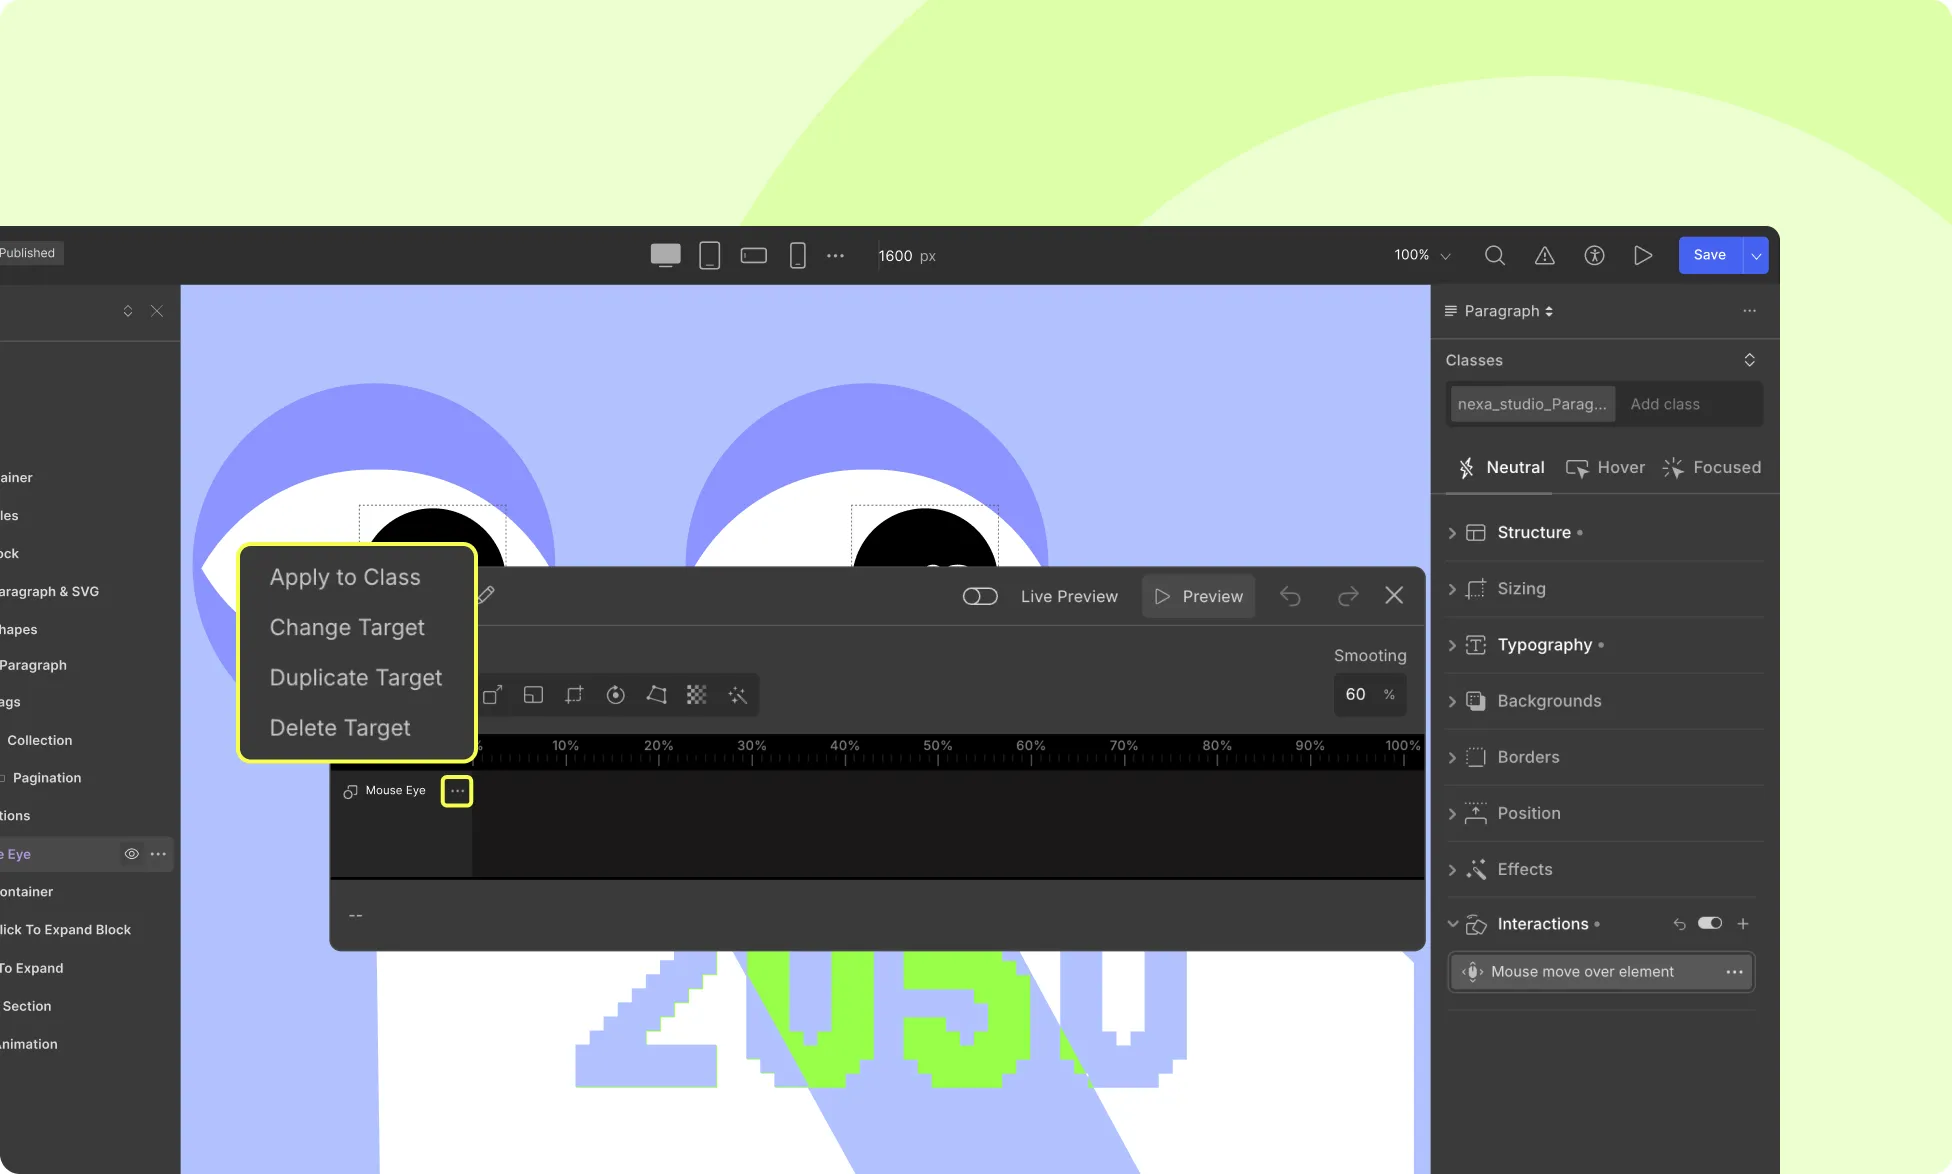Choose Duplicate Target menu entry
The width and height of the screenshot is (1952, 1174).
(356, 678)
